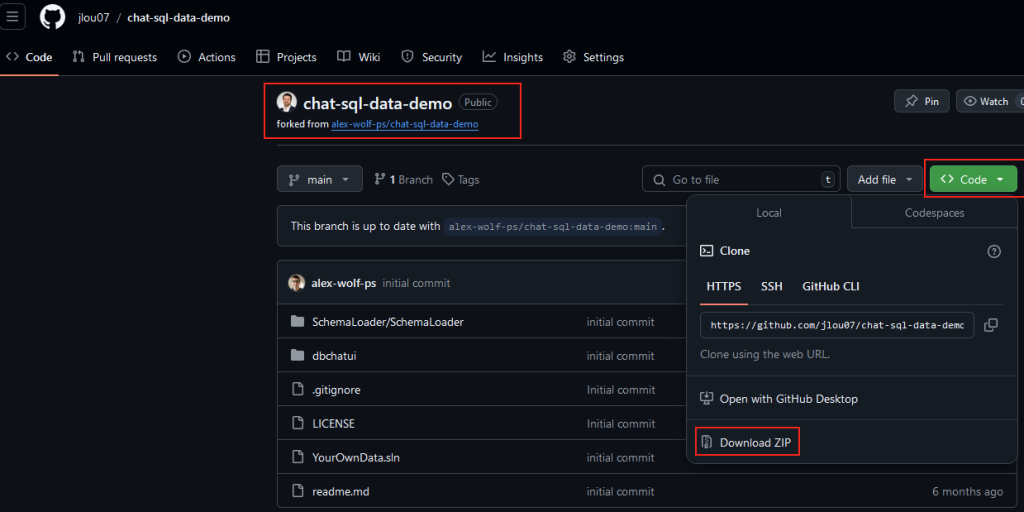Click the alex-wolf-ps/chat-sql-data-demo:main branch reference
Image resolution: width=1024 pixels, height=512 pixels.
[x=553, y=227]
